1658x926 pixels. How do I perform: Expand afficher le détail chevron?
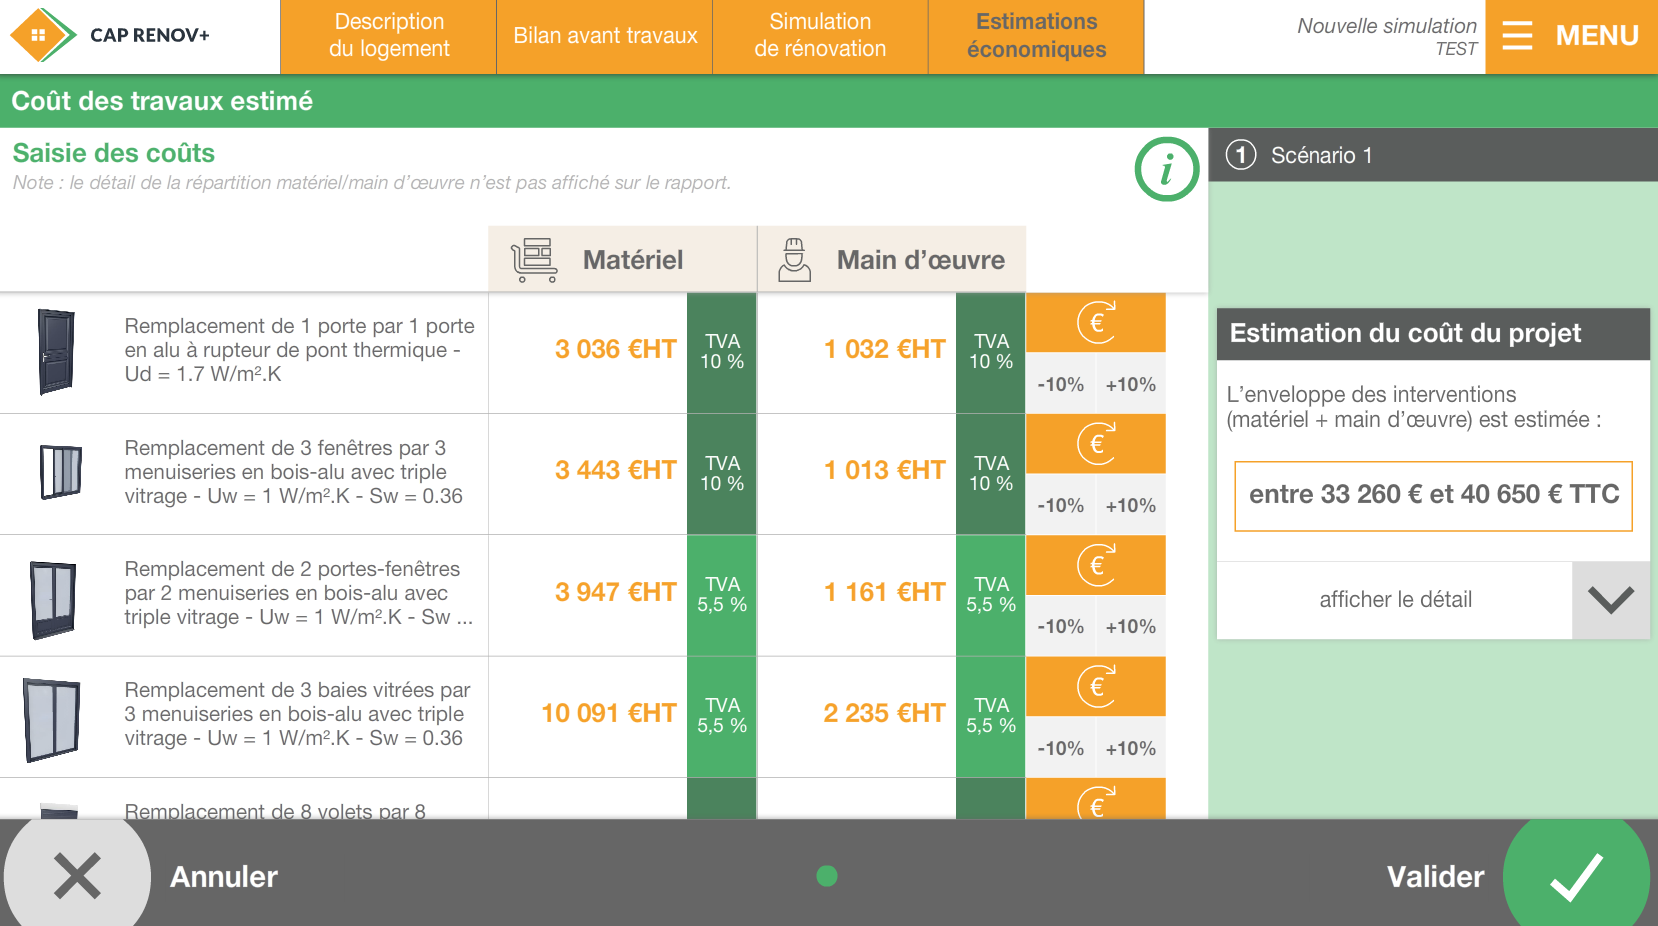click(x=1611, y=600)
